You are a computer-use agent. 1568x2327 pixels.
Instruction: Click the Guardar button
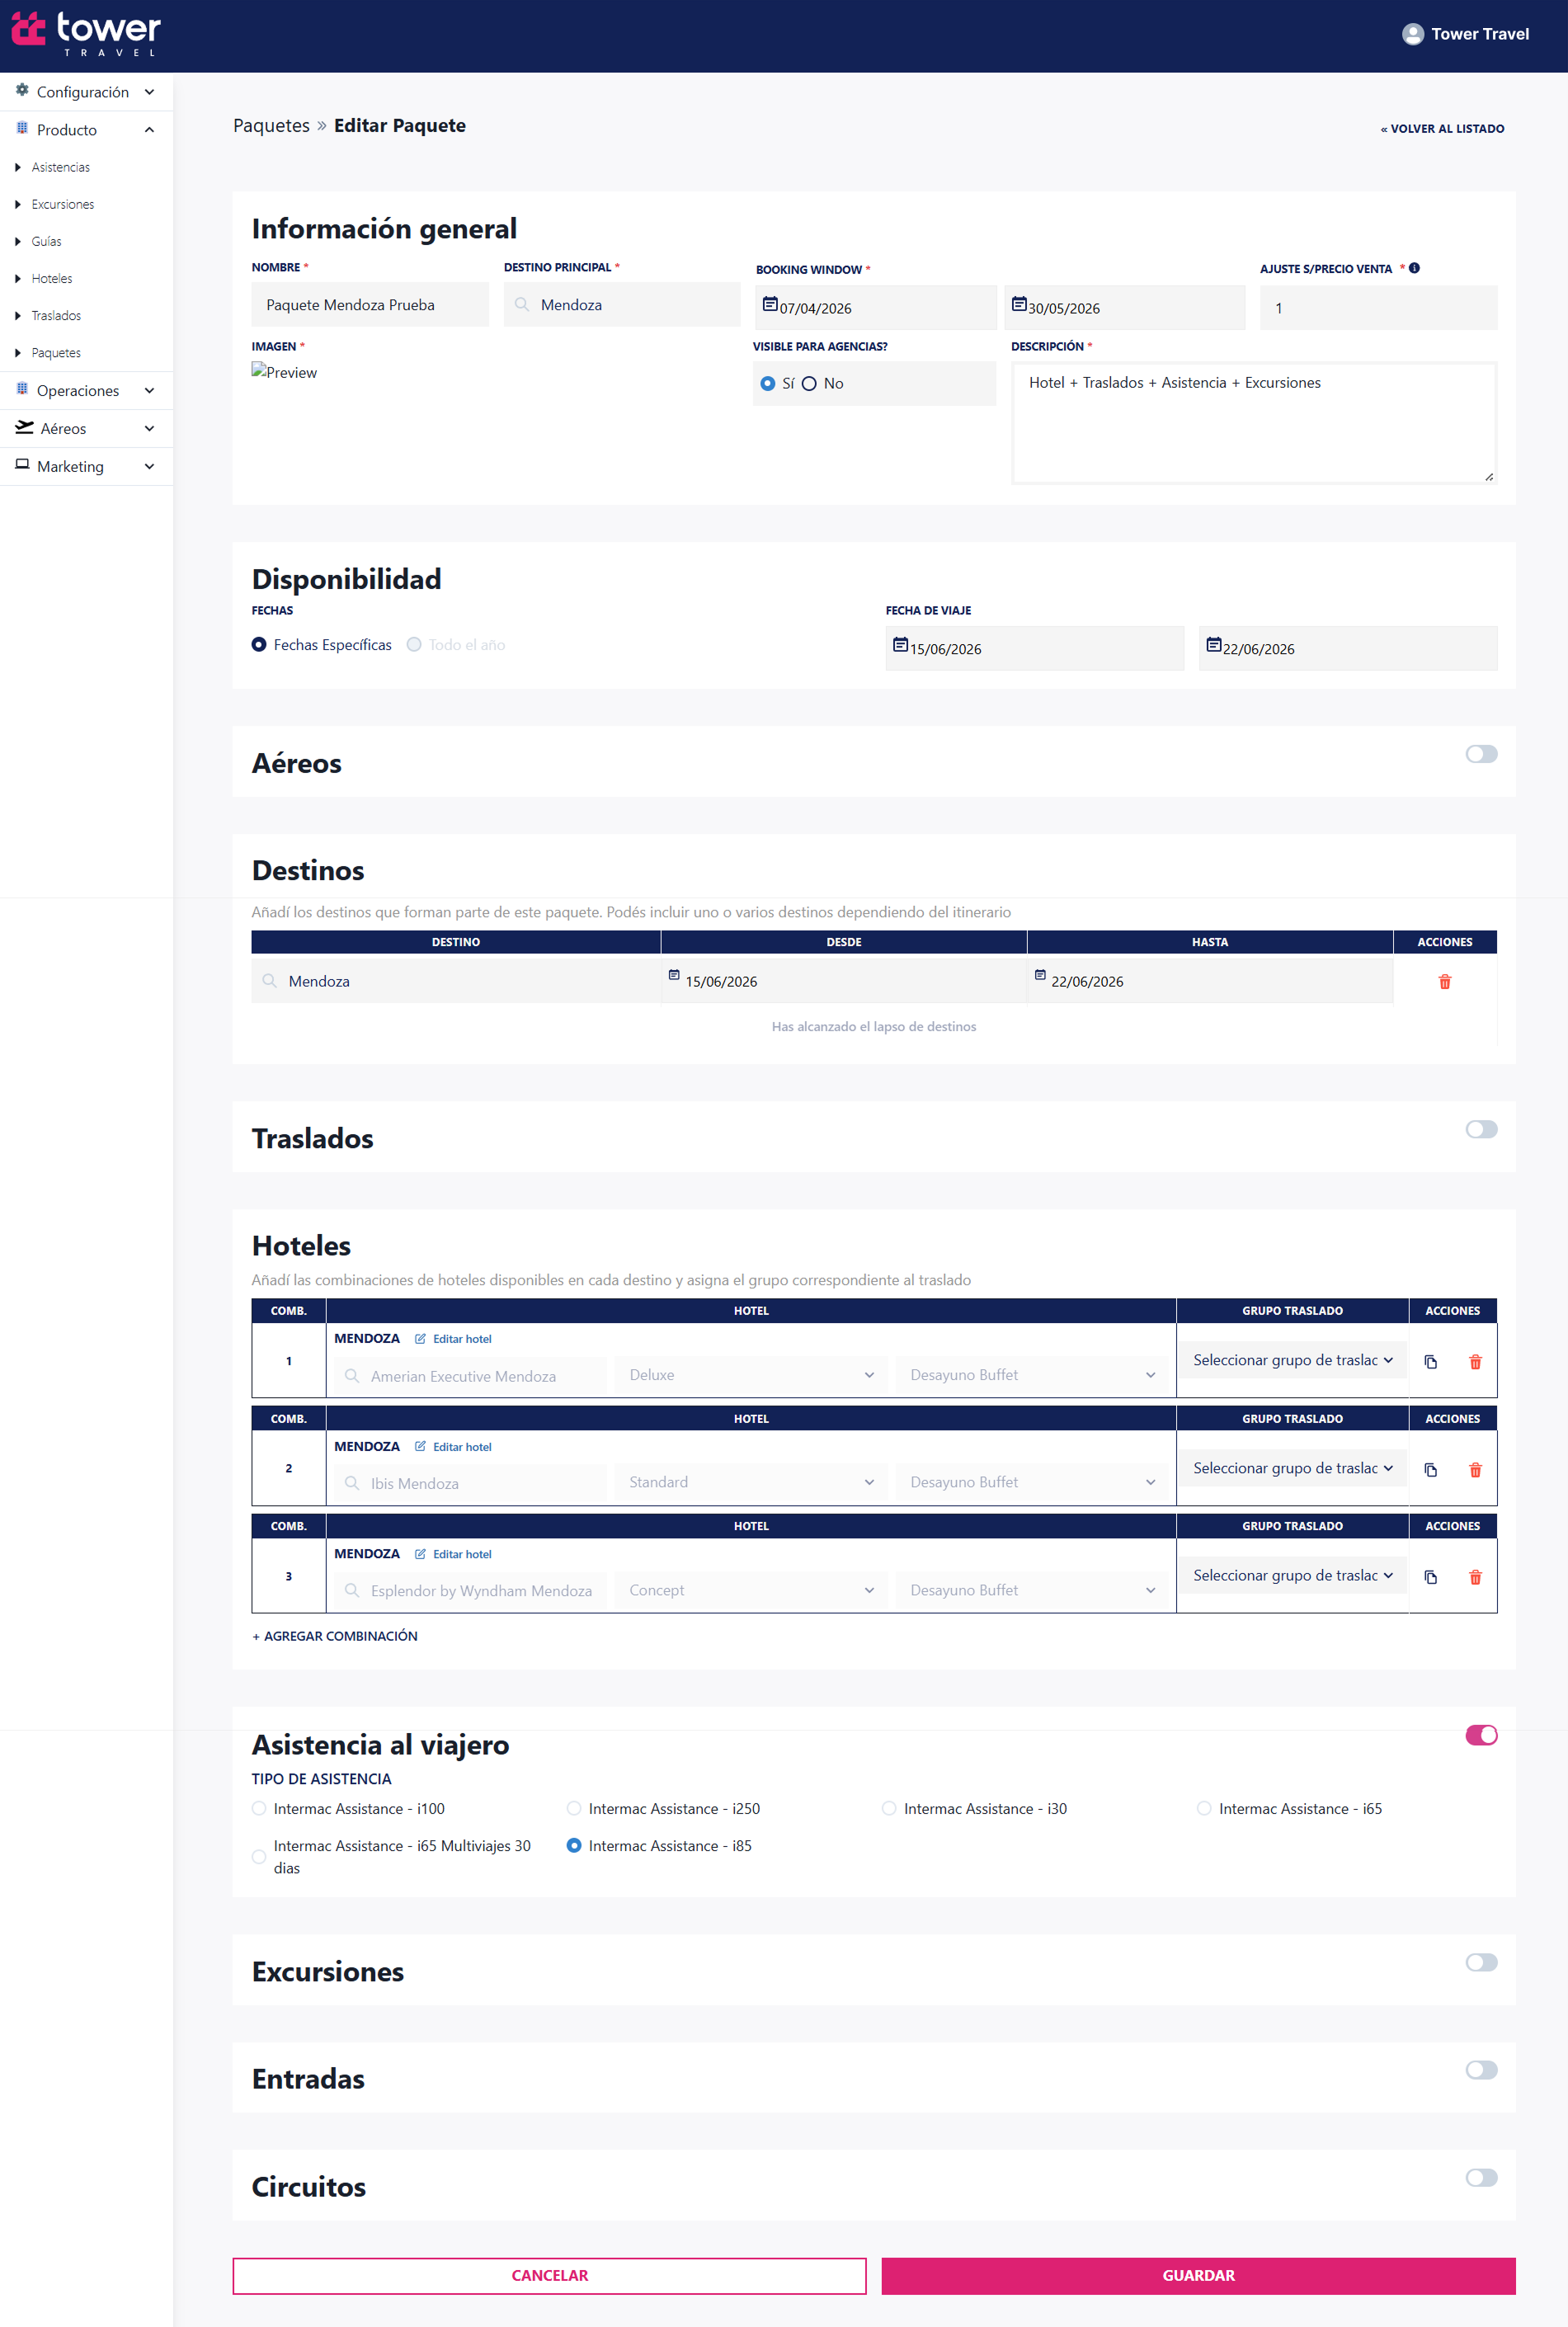pyautogui.click(x=1198, y=2275)
